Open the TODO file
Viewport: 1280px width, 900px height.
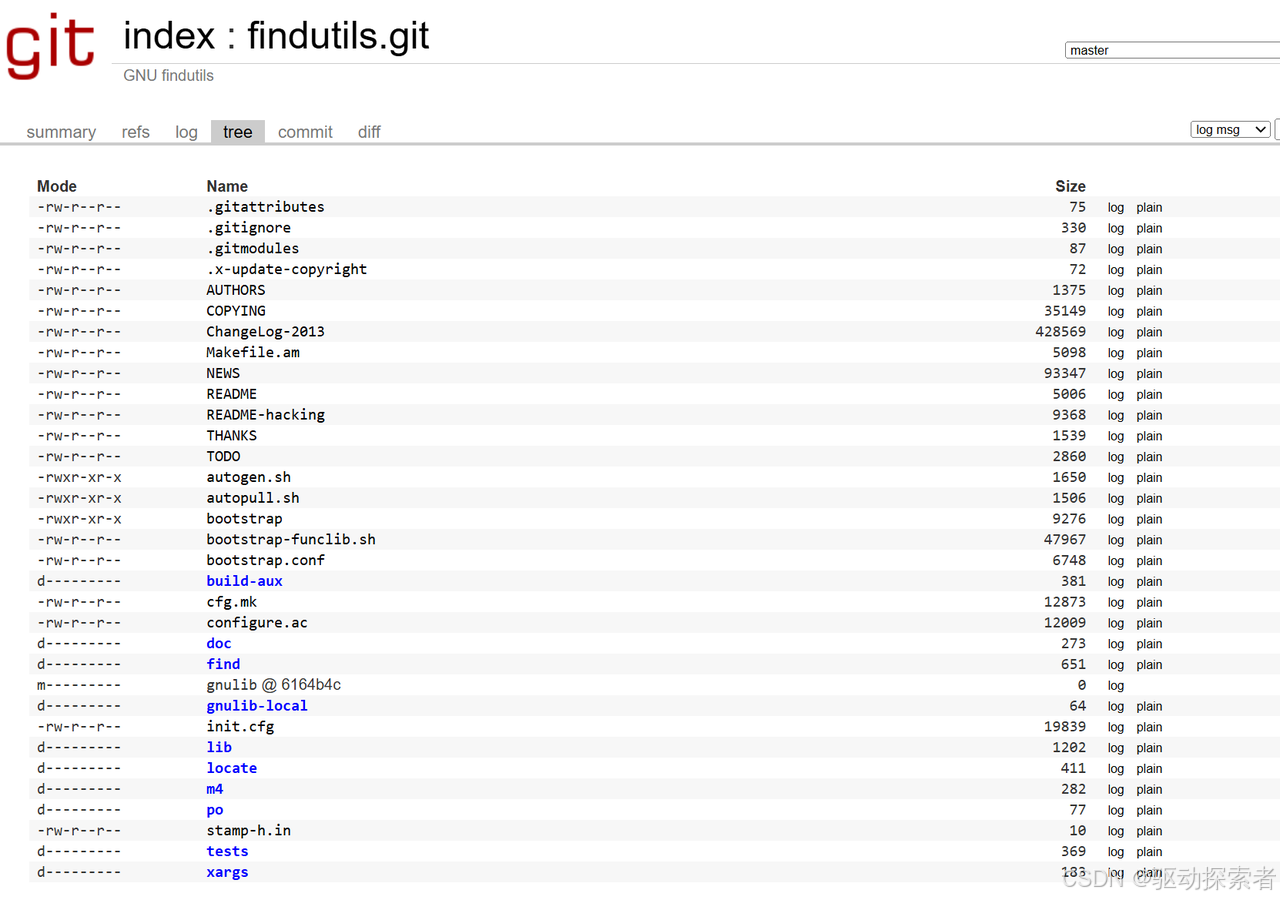(223, 456)
